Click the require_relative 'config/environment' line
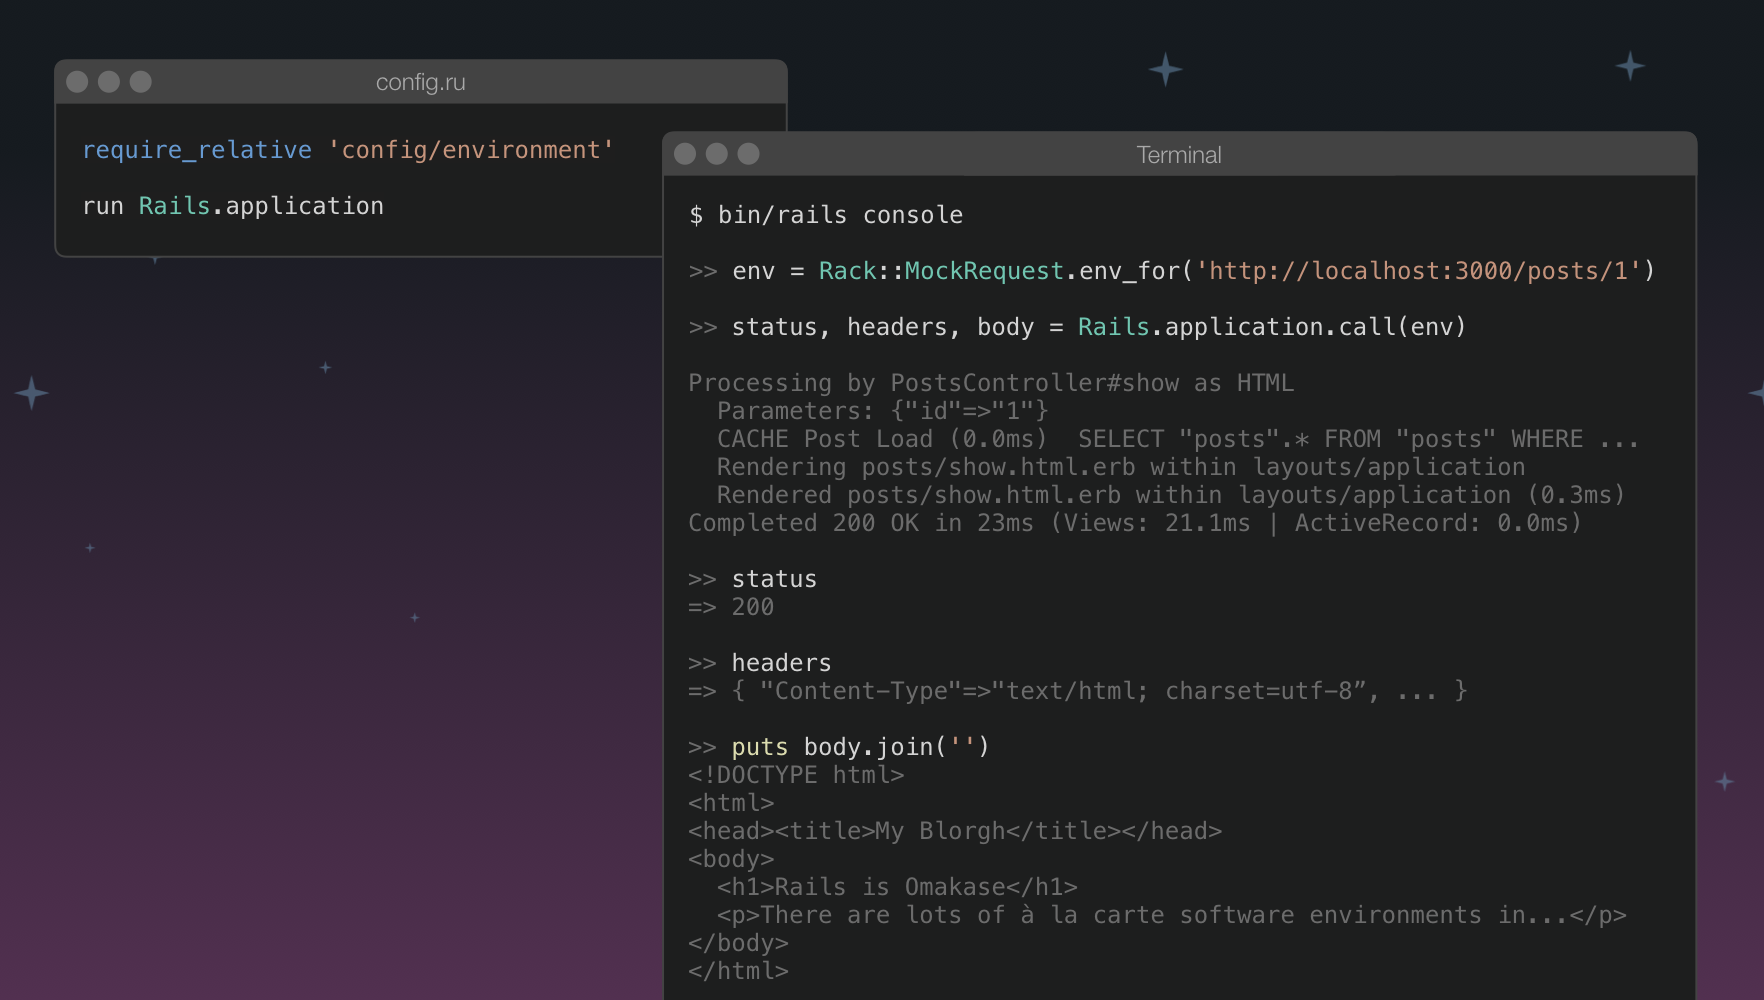1764x1000 pixels. coord(348,149)
